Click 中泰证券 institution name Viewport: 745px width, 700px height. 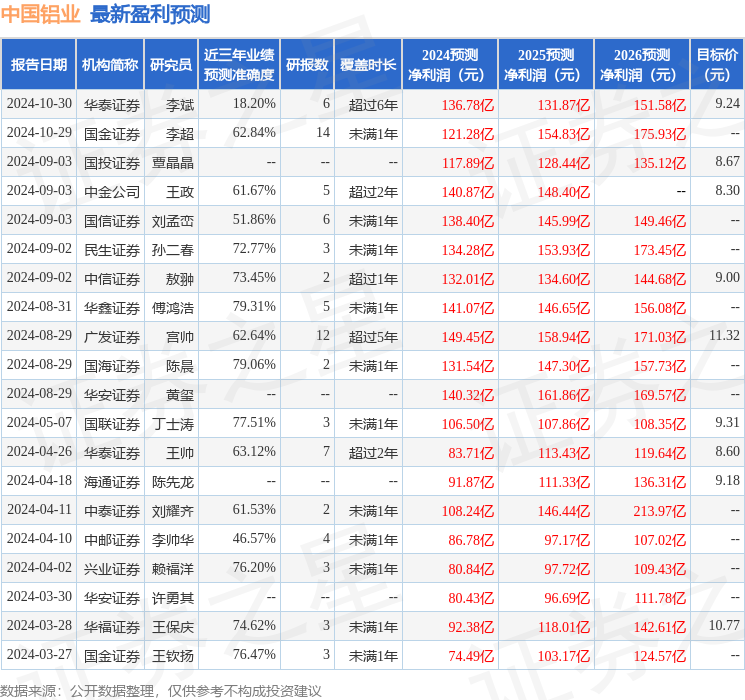tap(112, 511)
